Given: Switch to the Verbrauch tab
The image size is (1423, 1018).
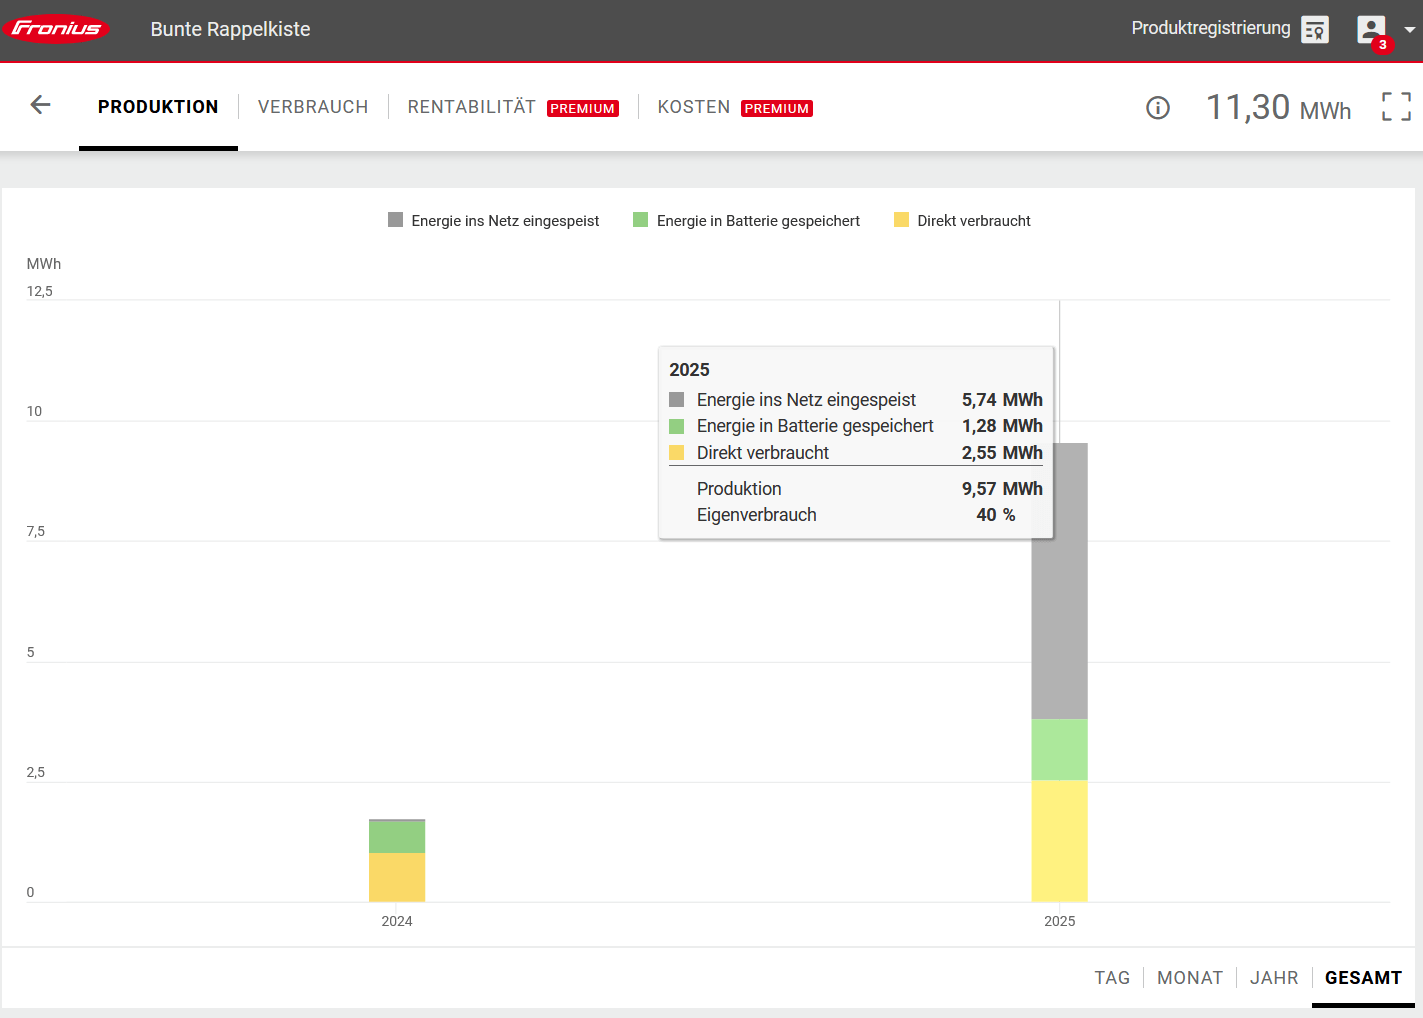Looking at the screenshot, I should click(x=313, y=107).
